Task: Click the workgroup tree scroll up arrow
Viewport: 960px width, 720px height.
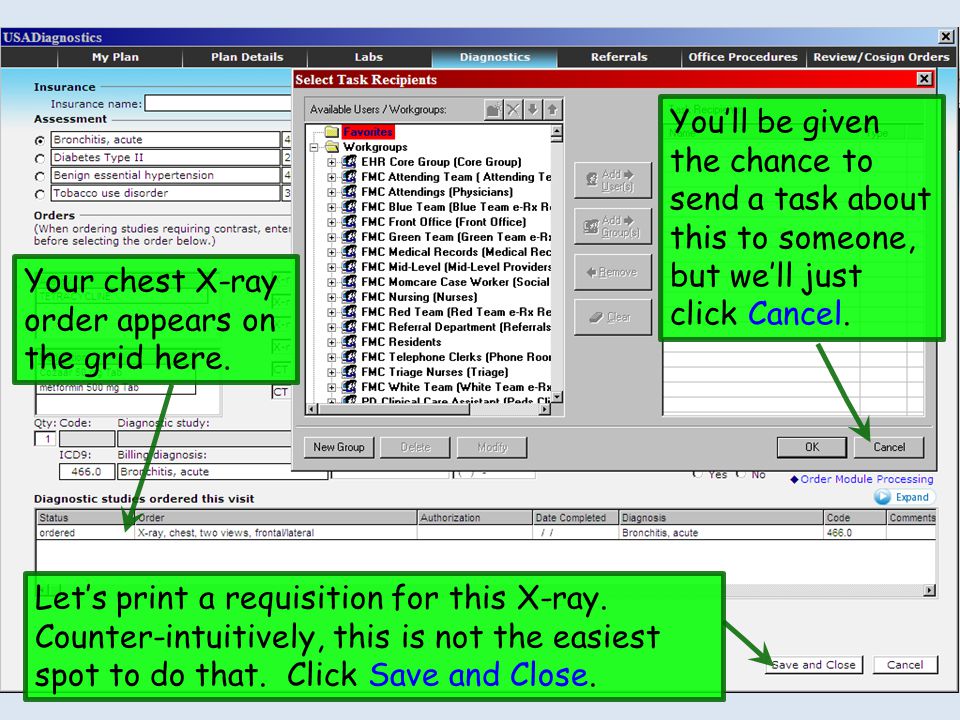Action: tap(557, 130)
